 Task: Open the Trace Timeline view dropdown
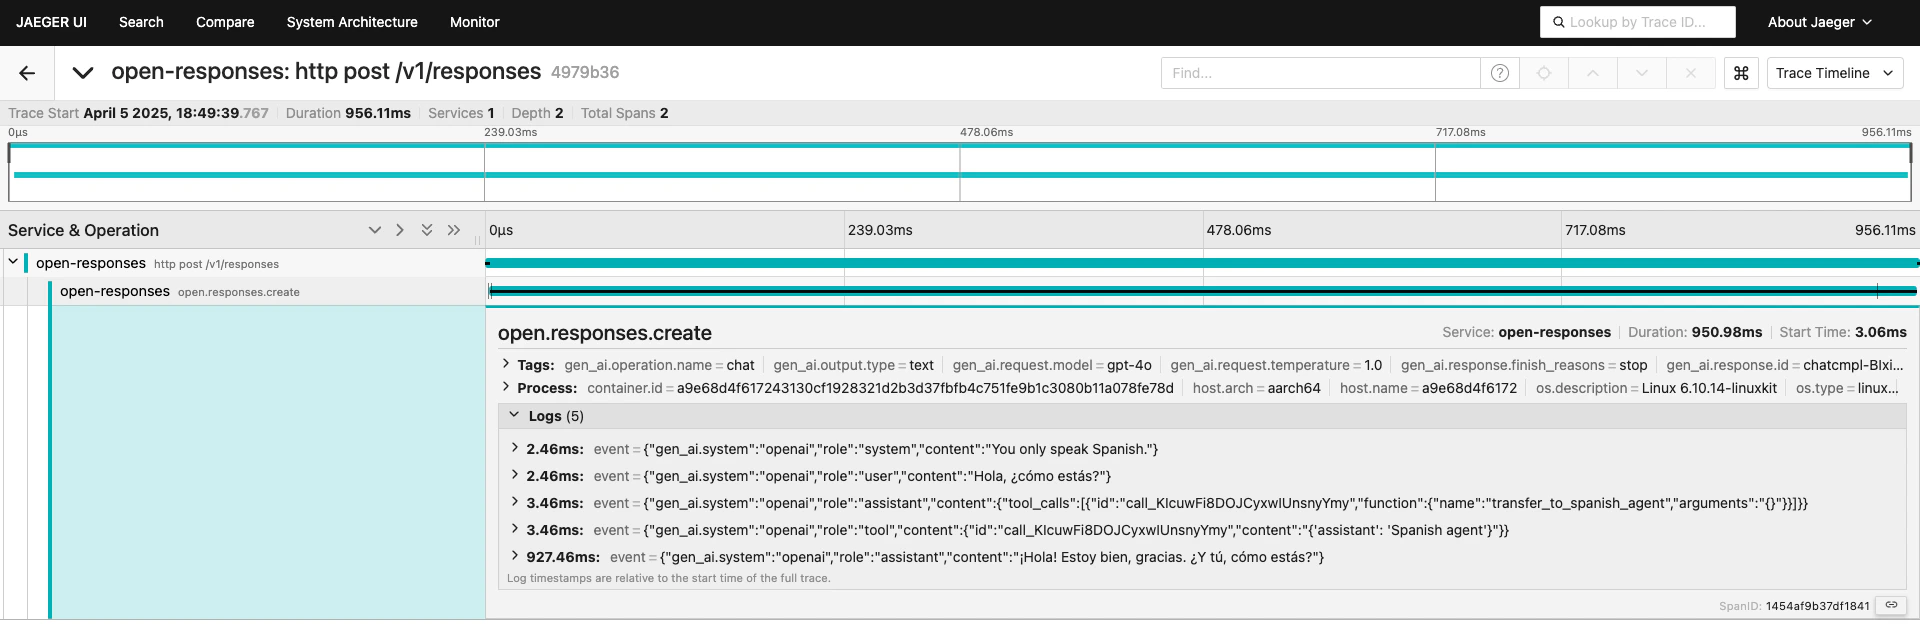tap(1835, 73)
